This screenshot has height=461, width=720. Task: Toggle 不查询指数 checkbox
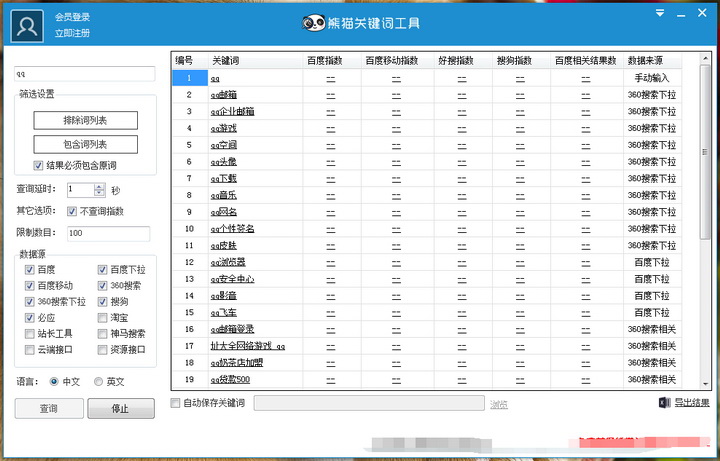72,211
